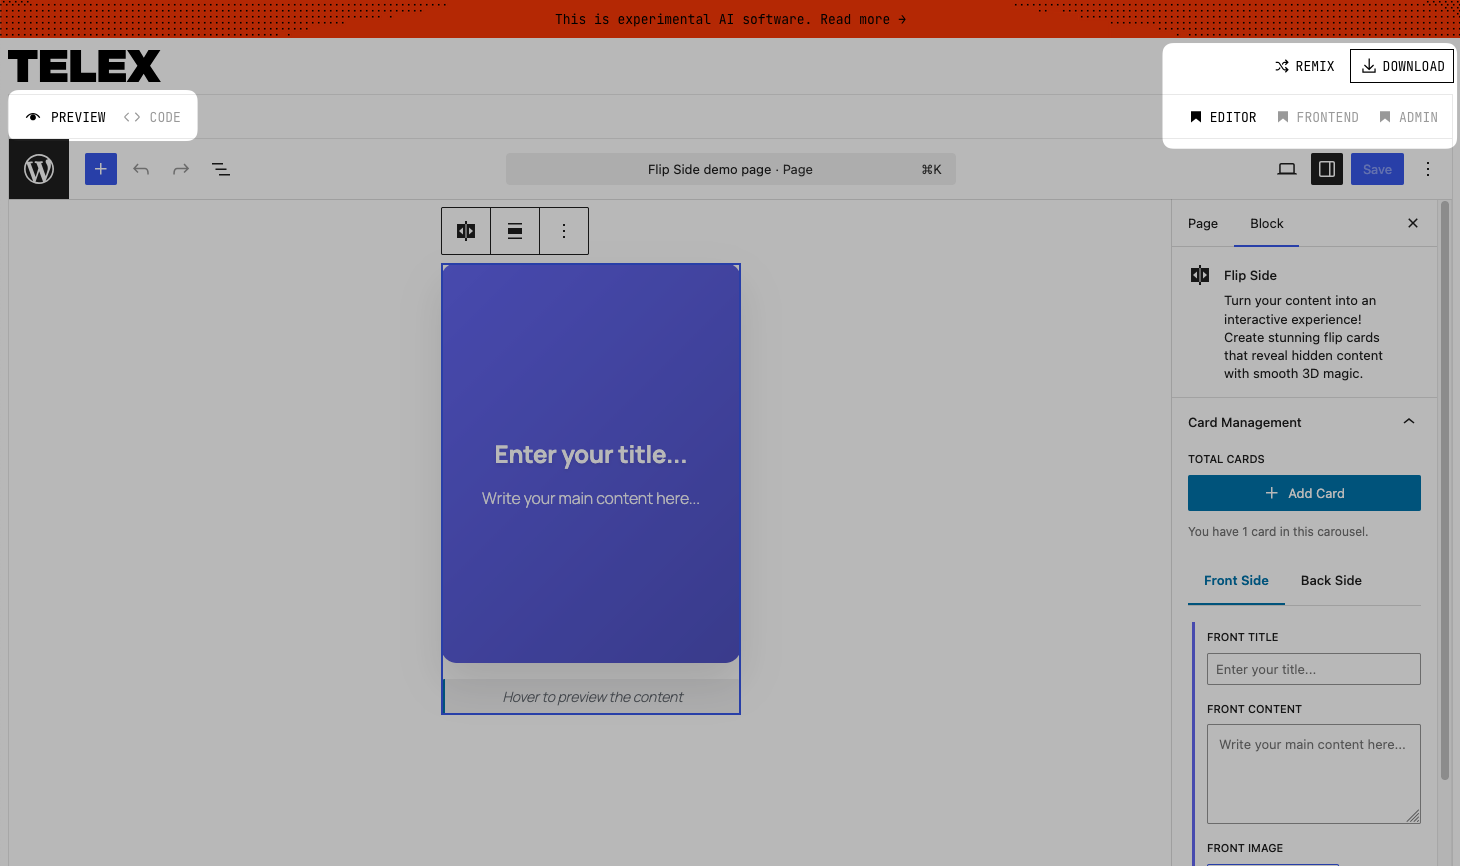Viewport: 1460px width, 866px height.
Task: Open the block's three-dot options icon
Action: [x=563, y=230]
